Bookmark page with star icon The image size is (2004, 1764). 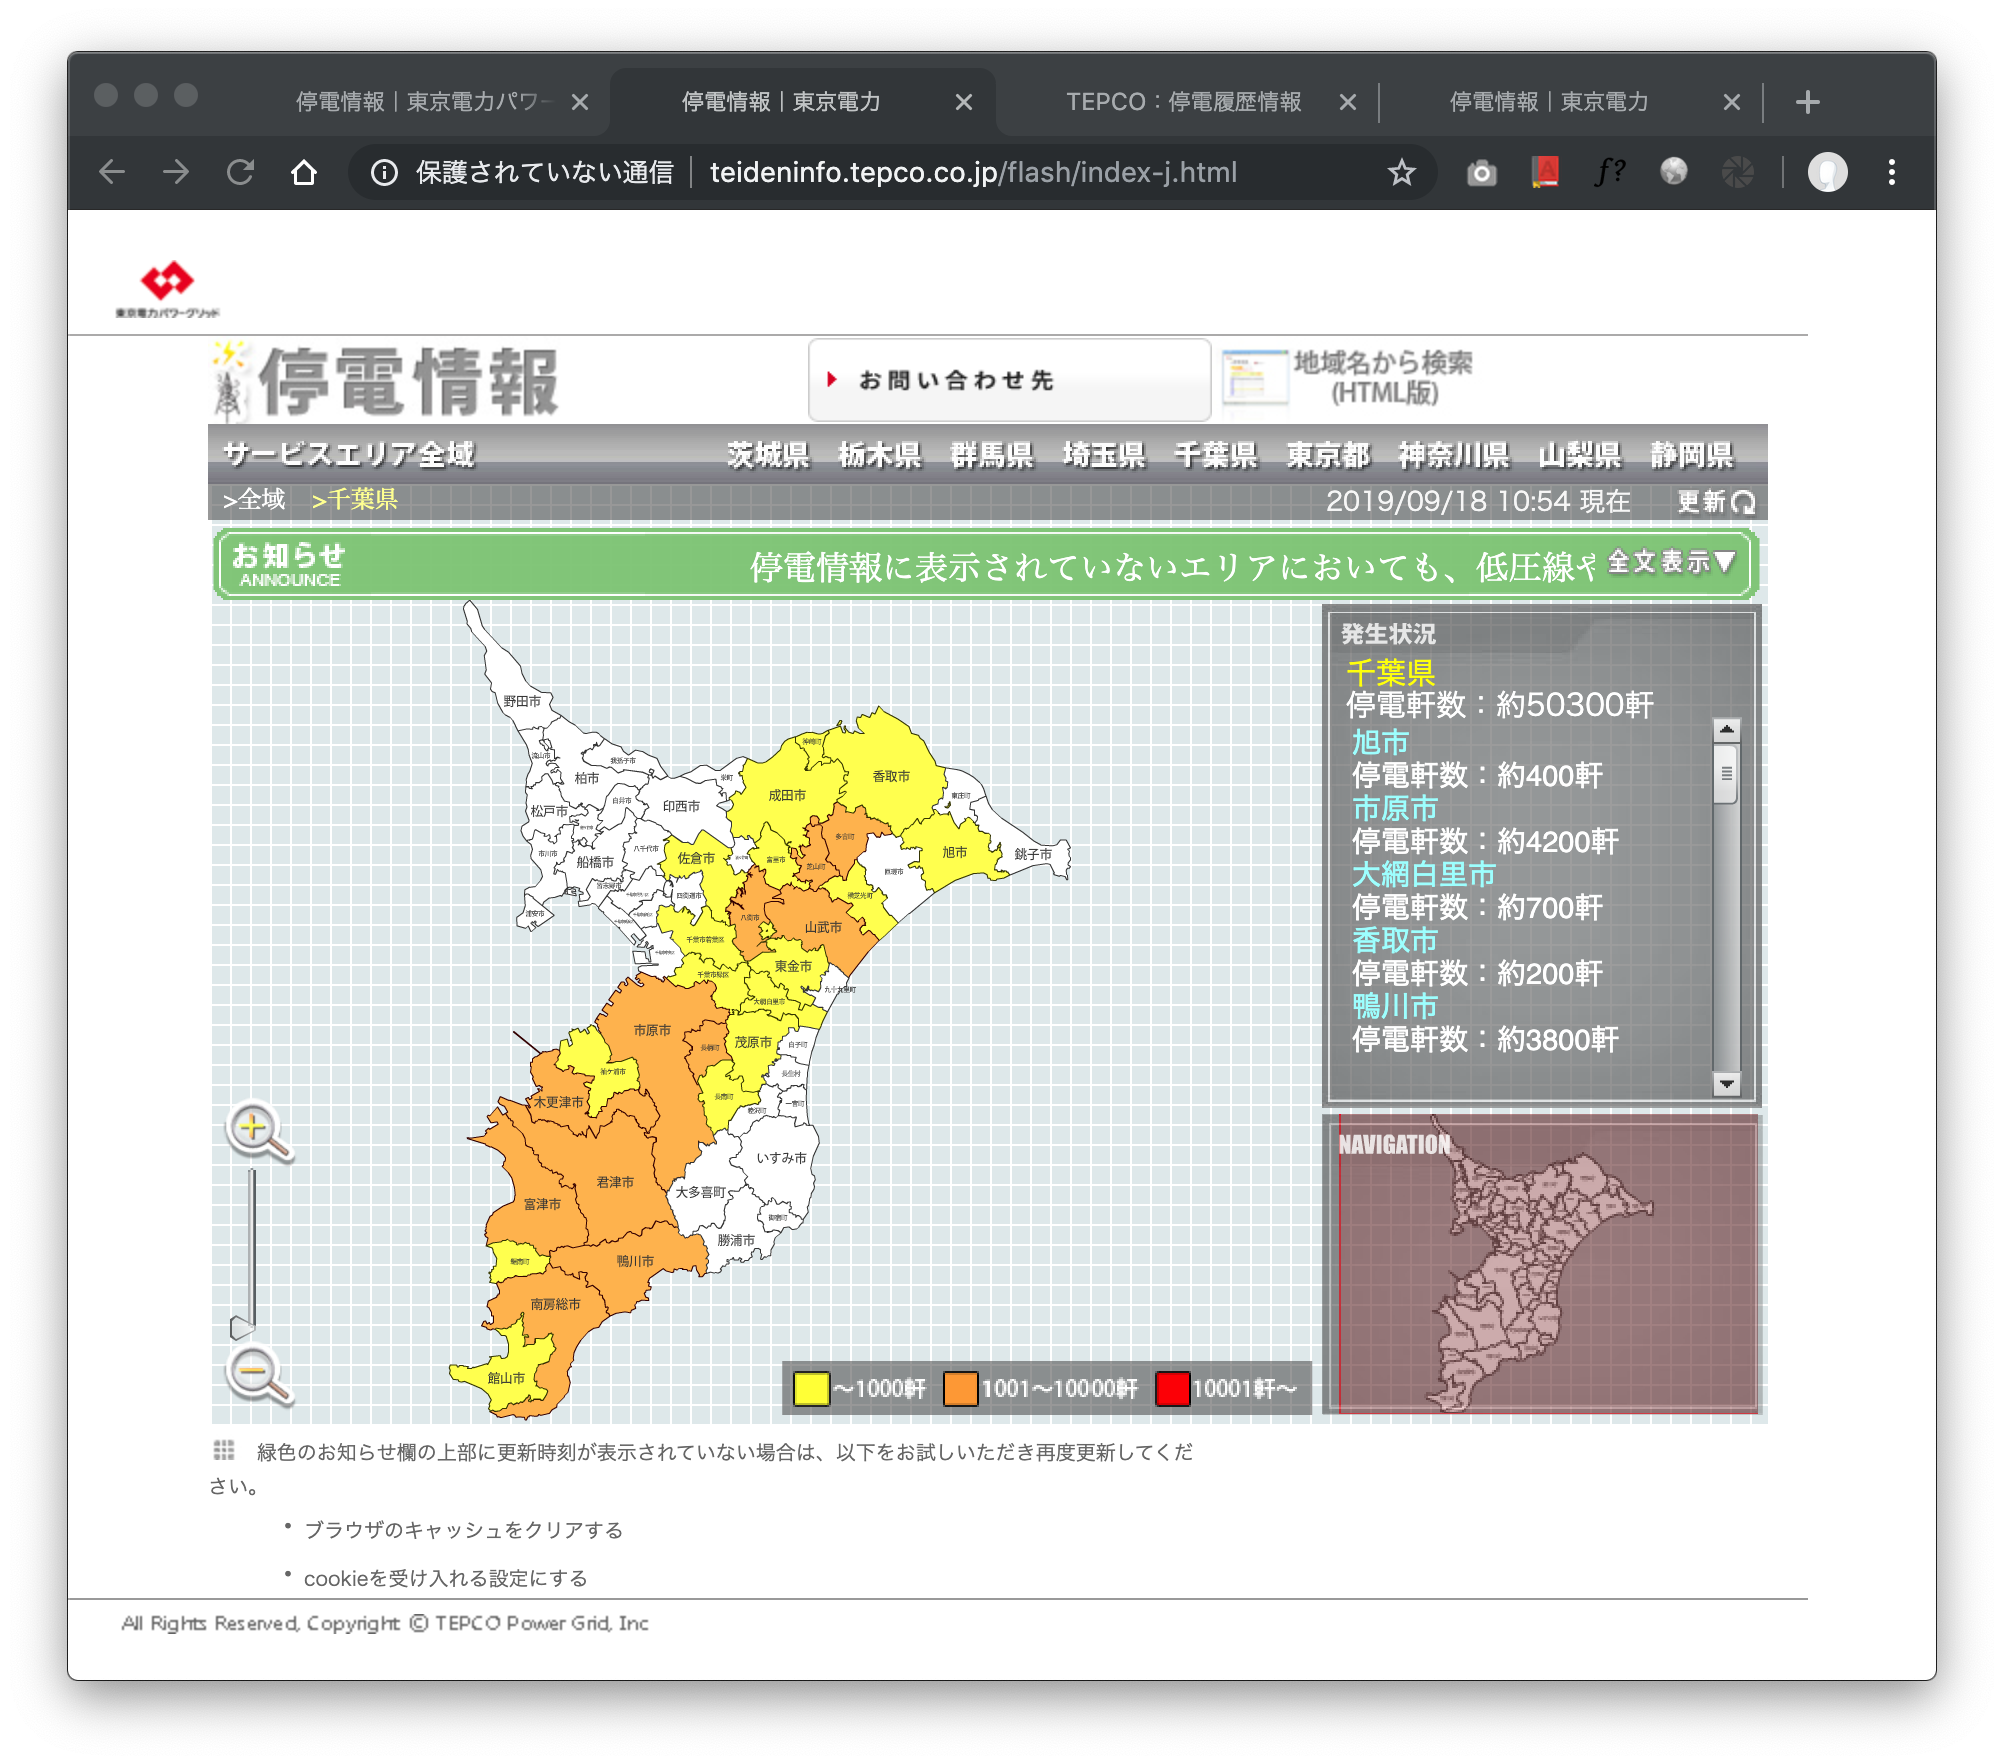click(x=1401, y=173)
